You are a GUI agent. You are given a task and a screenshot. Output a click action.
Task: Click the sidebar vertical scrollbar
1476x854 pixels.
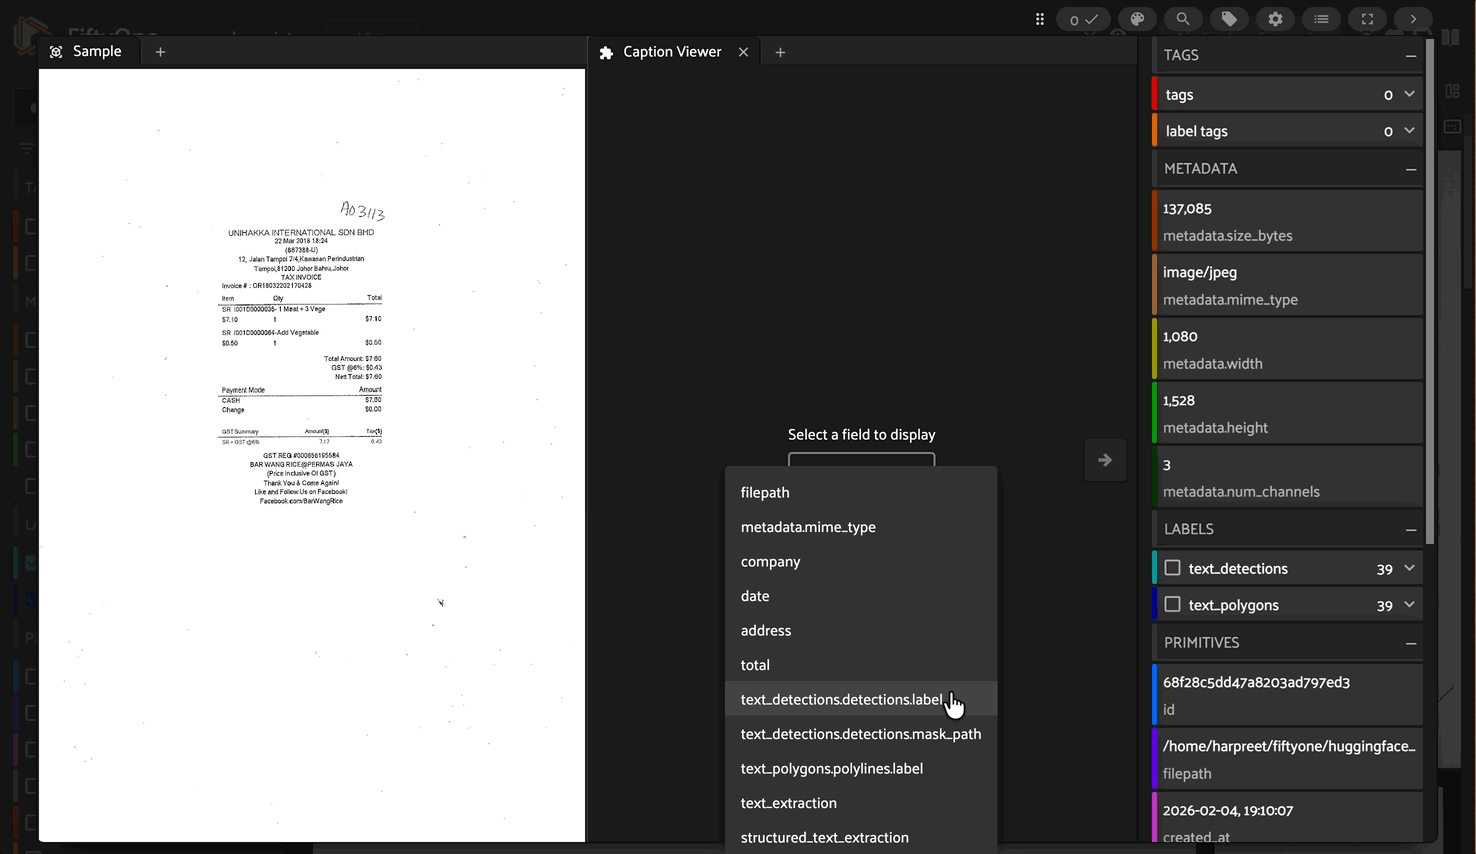tap(1430, 290)
